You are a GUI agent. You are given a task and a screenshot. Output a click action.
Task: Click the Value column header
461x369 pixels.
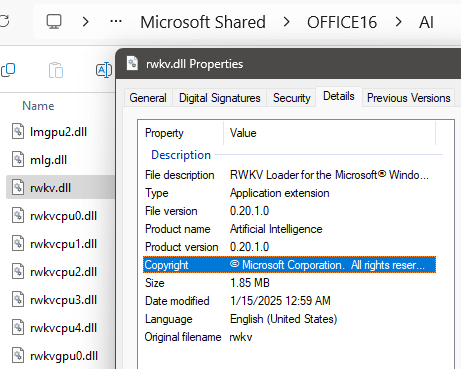[x=329, y=133]
